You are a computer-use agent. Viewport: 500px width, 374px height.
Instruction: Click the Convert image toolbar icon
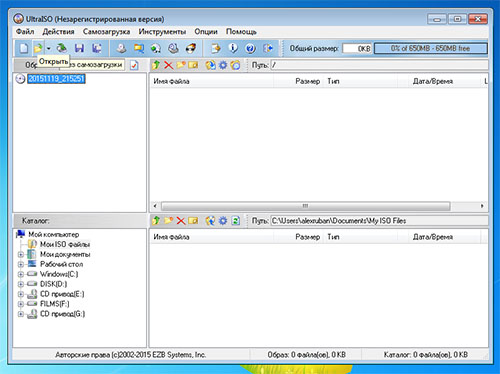coord(156,48)
